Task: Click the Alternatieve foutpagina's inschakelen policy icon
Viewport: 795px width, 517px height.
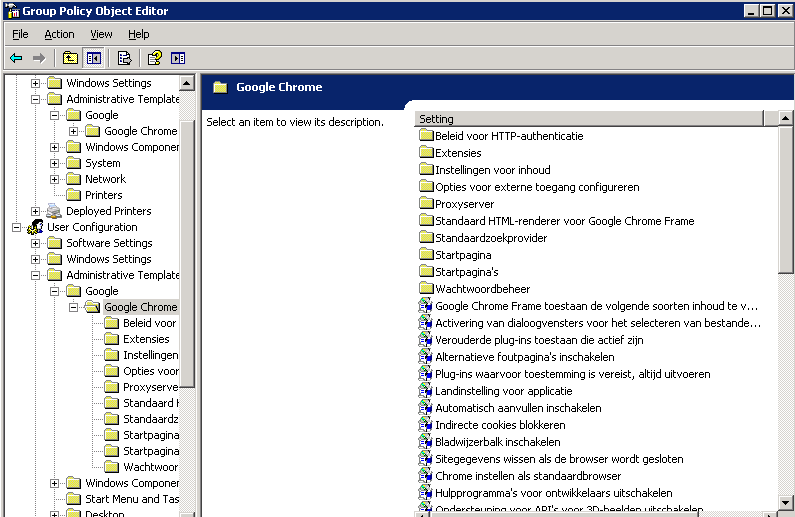Action: [x=425, y=357]
